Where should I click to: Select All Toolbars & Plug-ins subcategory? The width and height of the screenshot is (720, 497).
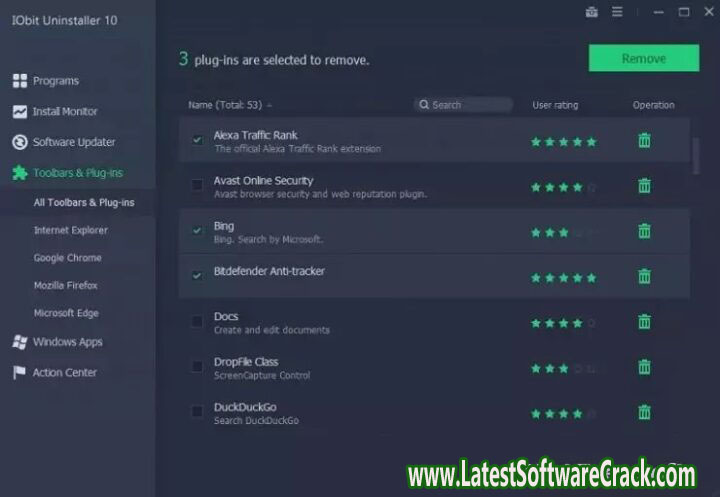pos(84,203)
